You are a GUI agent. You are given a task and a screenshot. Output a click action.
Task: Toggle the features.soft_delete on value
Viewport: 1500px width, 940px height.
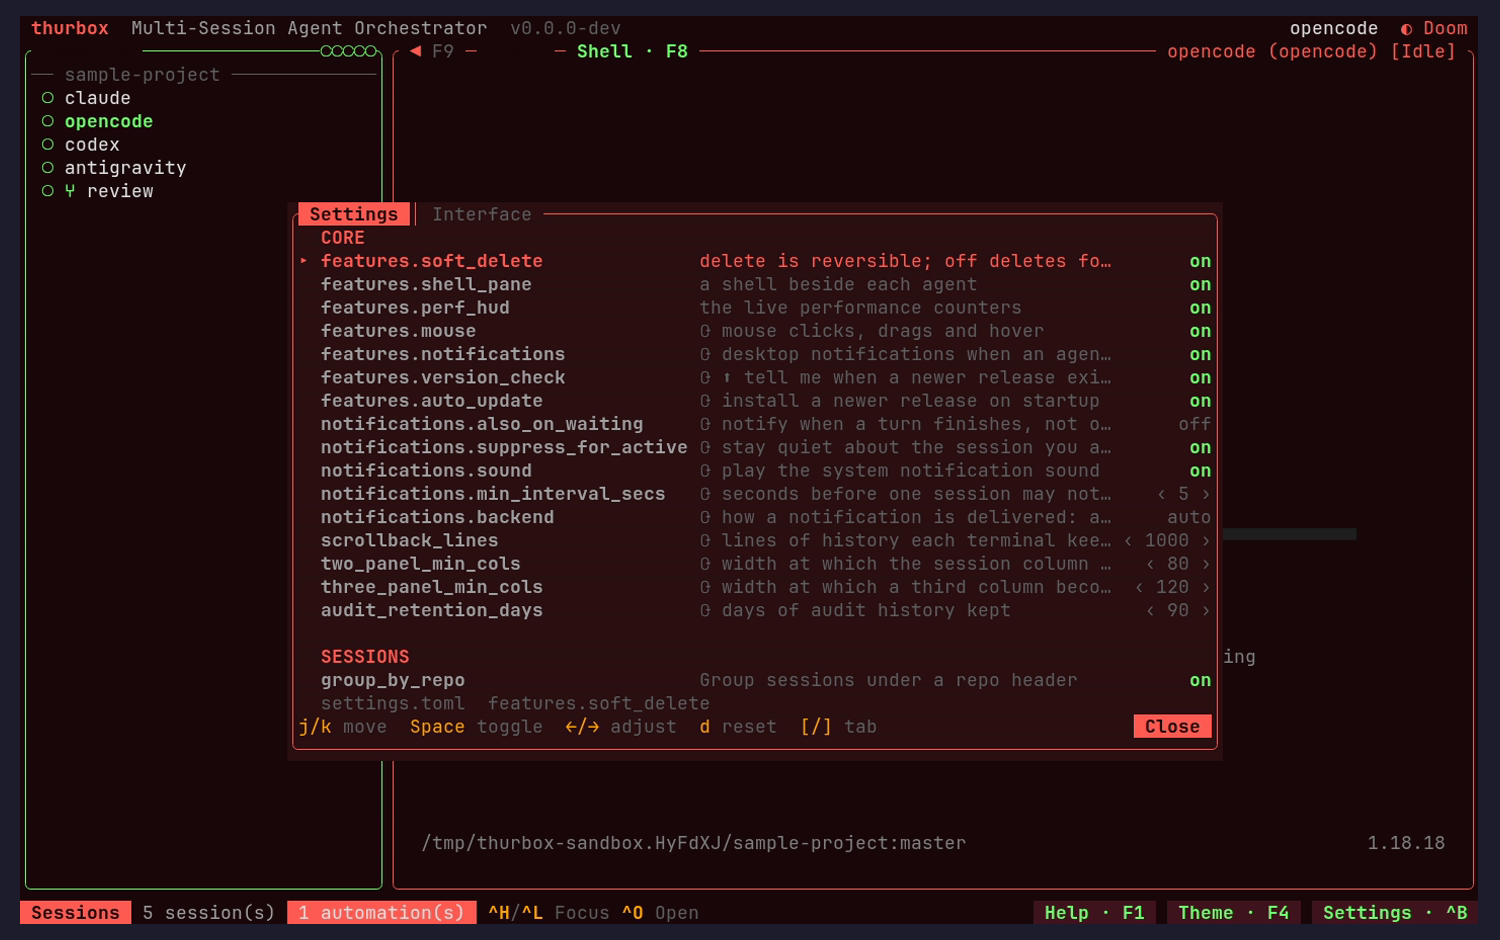click(x=1200, y=261)
